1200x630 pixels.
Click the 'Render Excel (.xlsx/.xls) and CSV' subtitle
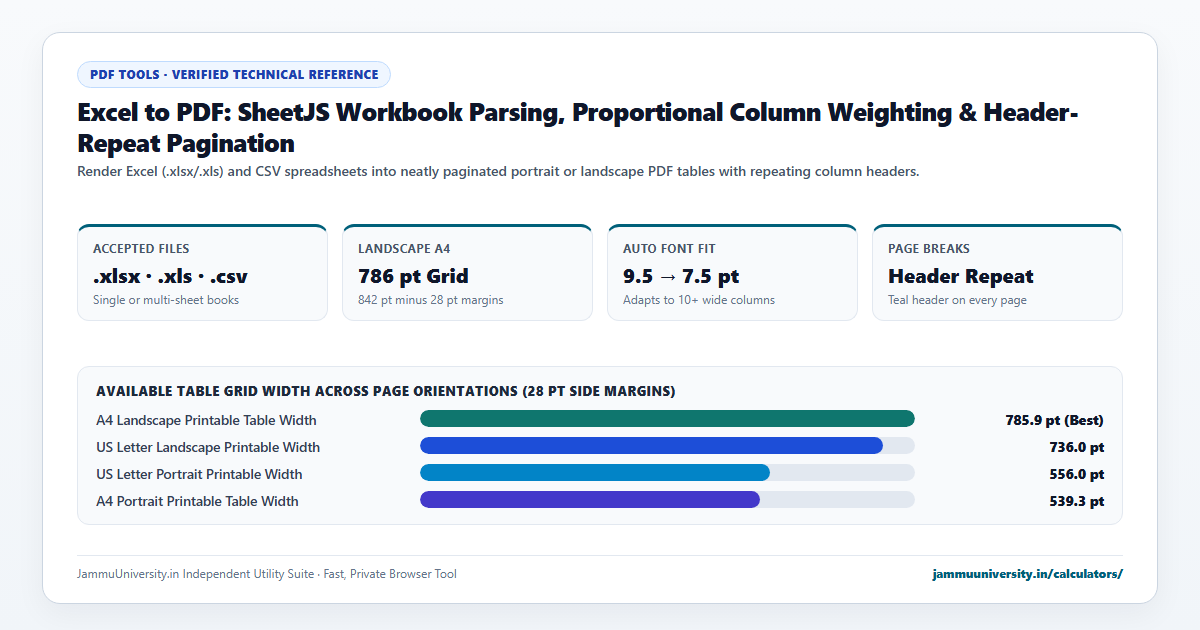click(498, 172)
